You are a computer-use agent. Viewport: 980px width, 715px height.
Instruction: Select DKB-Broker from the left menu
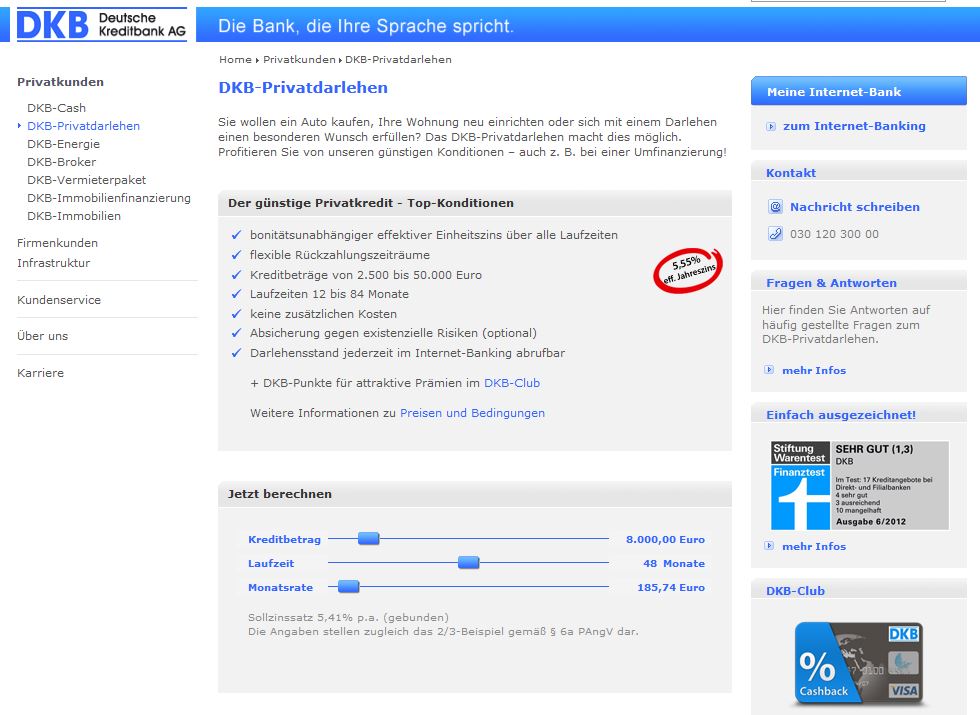pos(61,162)
